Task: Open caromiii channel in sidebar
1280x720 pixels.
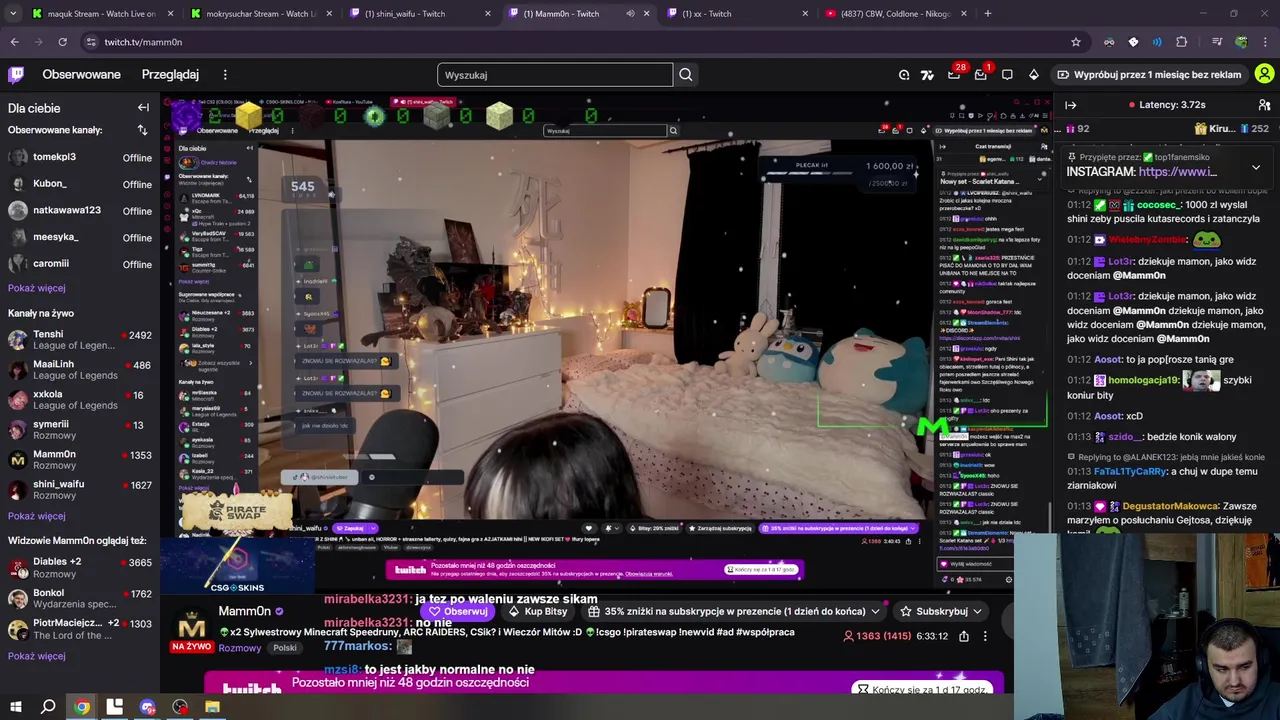Action: coord(80,264)
